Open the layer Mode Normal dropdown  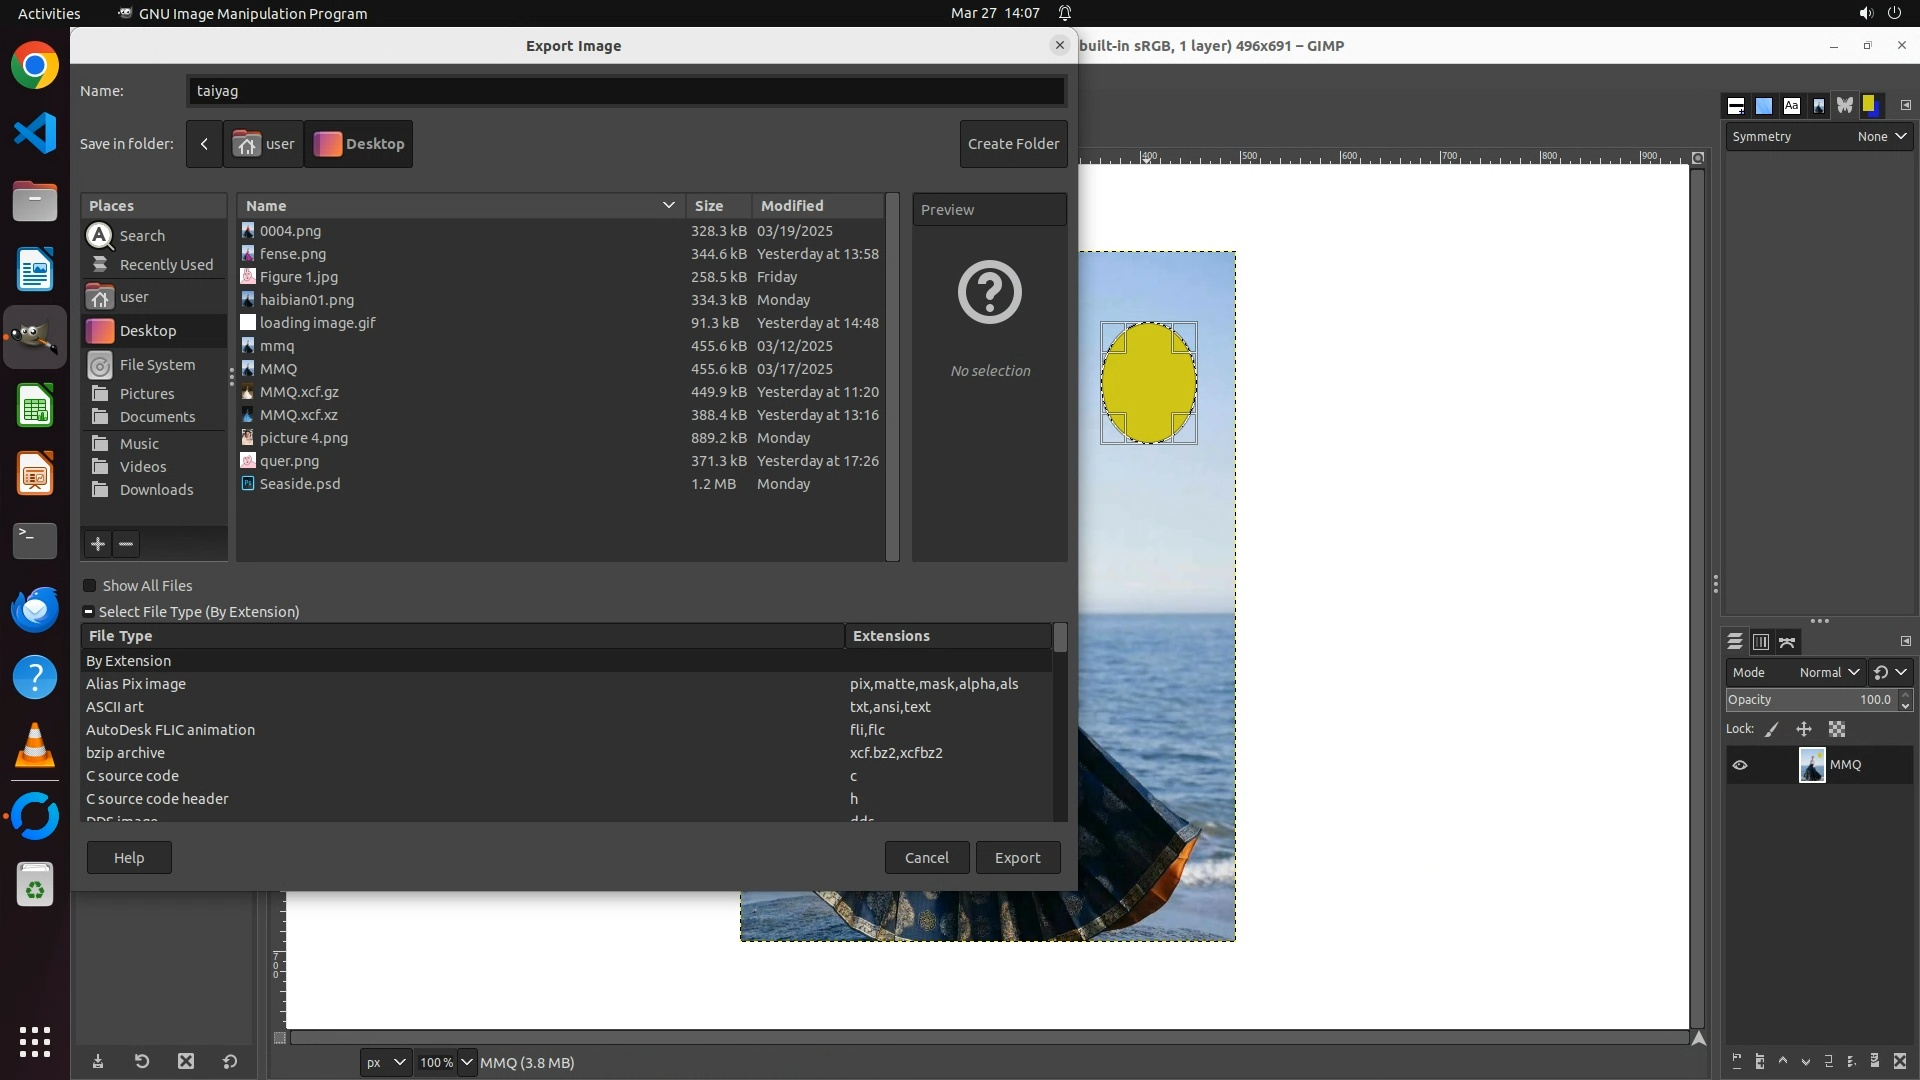coord(1828,673)
